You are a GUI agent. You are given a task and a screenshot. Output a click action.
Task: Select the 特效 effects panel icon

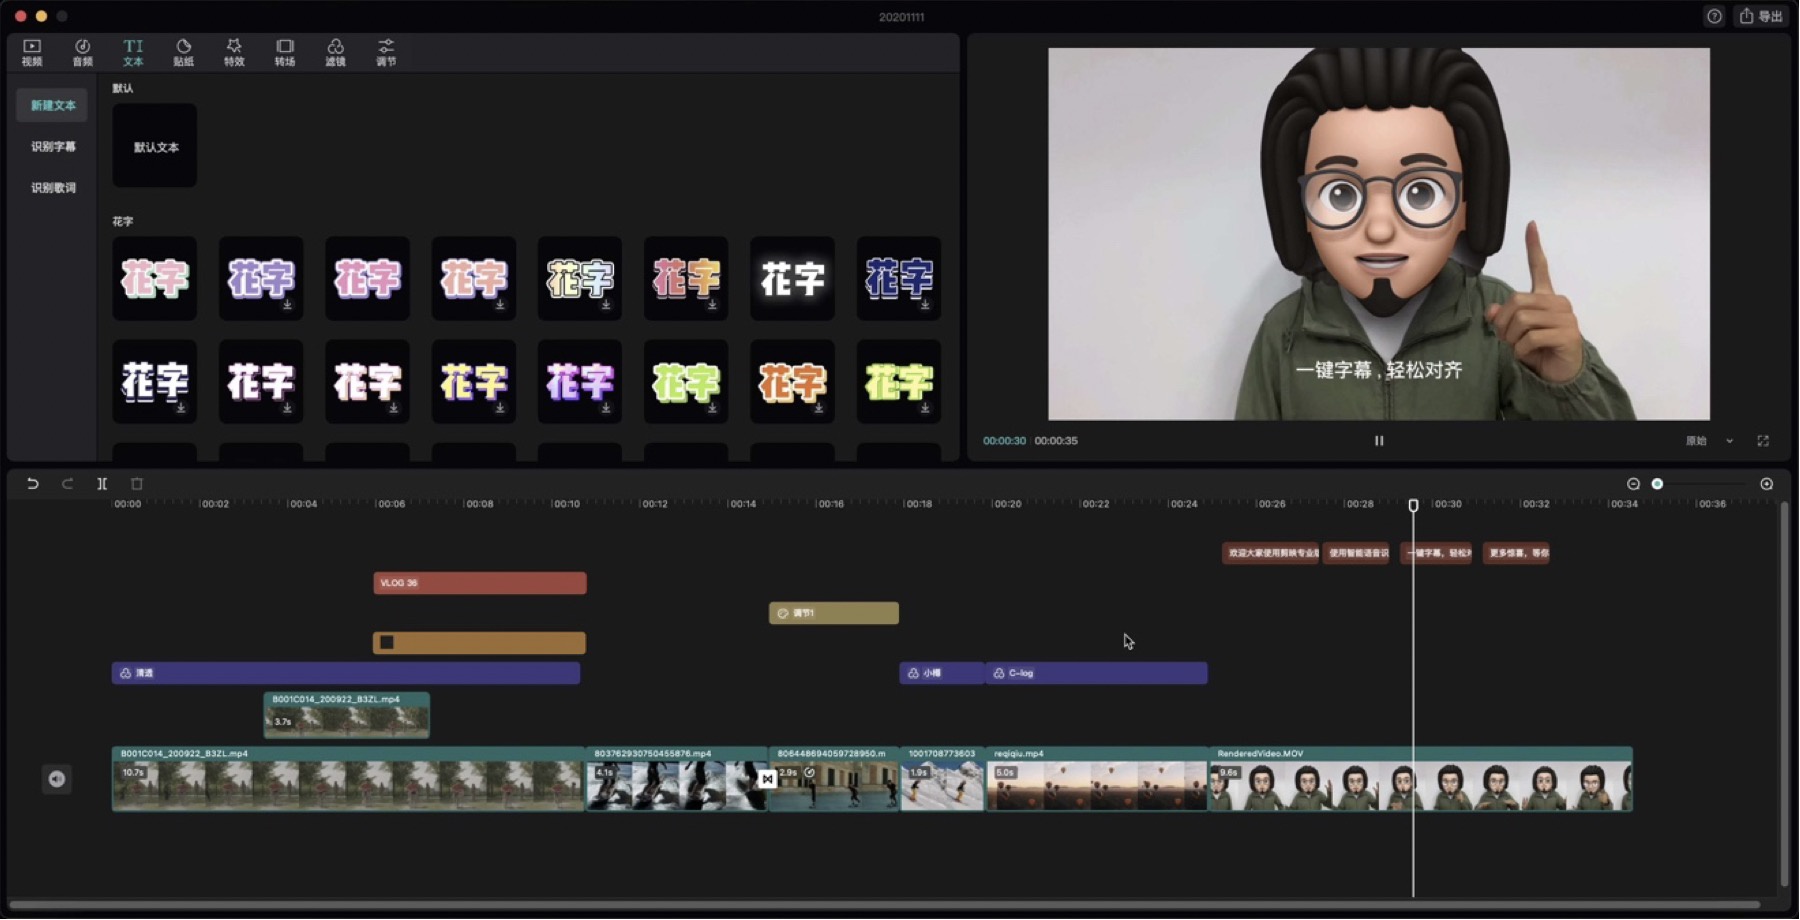click(x=234, y=52)
